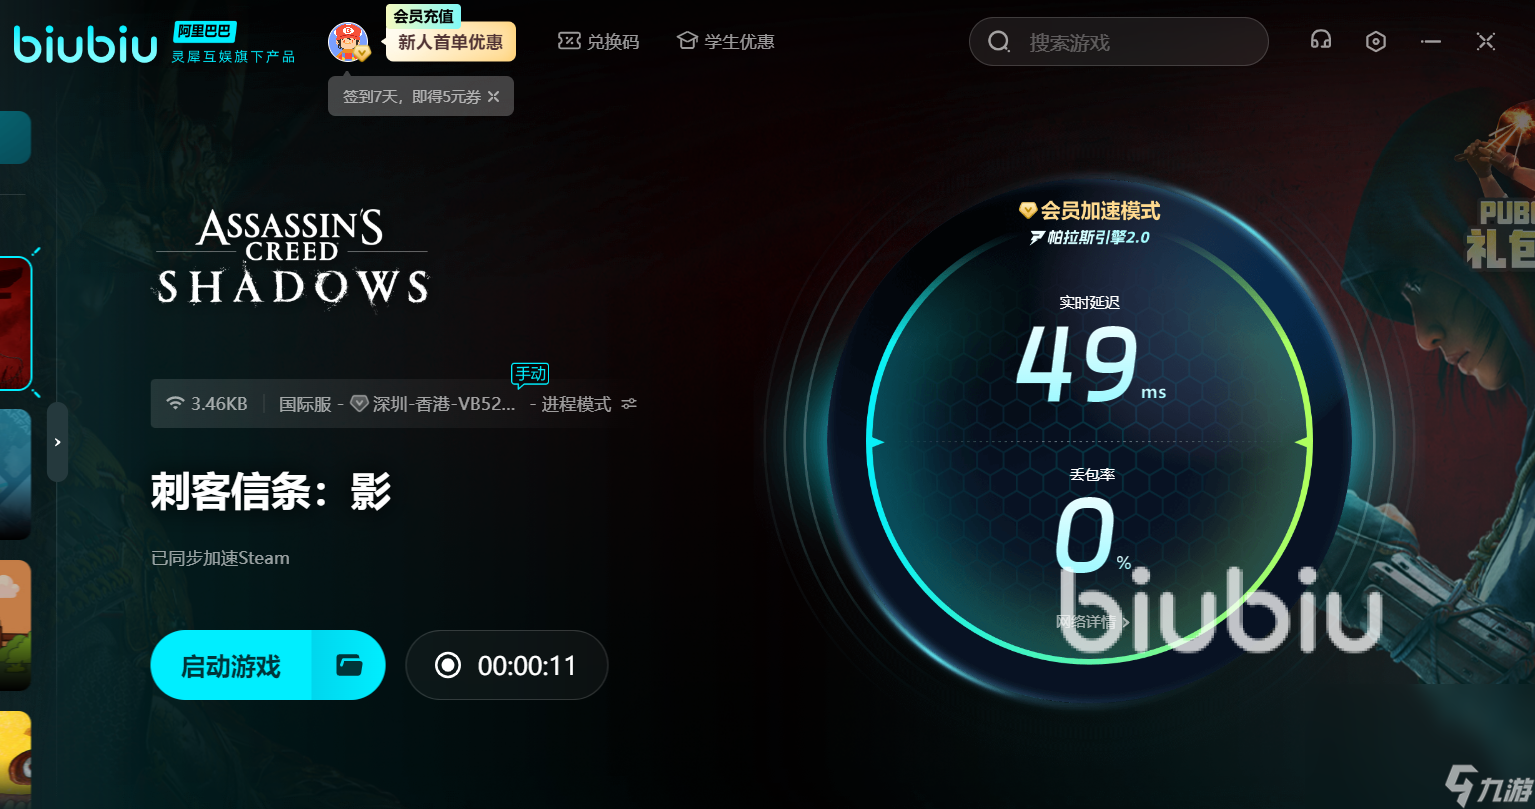This screenshot has height=809, width=1535.
Task: Click the biubiu logo
Action: pos(86,45)
